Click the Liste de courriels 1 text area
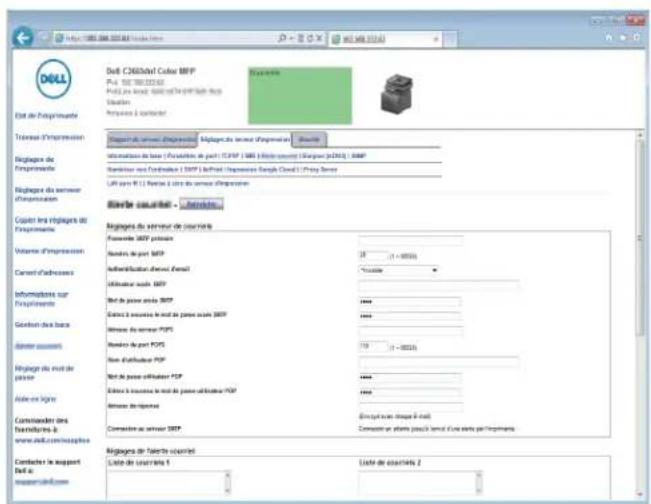Screen dimensions: 651x504 pyautogui.click(x=169, y=483)
